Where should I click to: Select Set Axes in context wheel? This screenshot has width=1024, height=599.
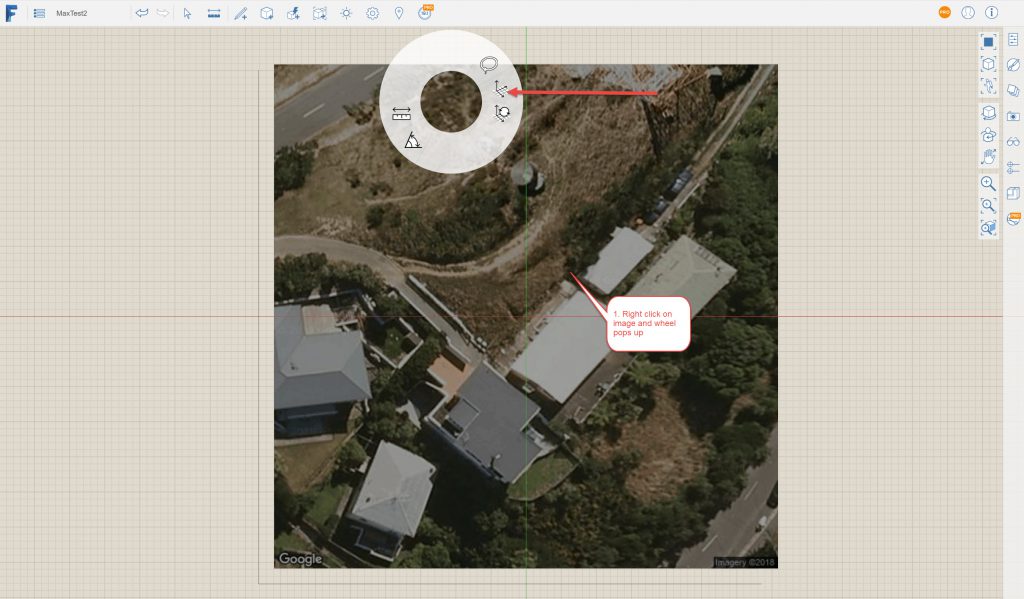[x=500, y=90]
